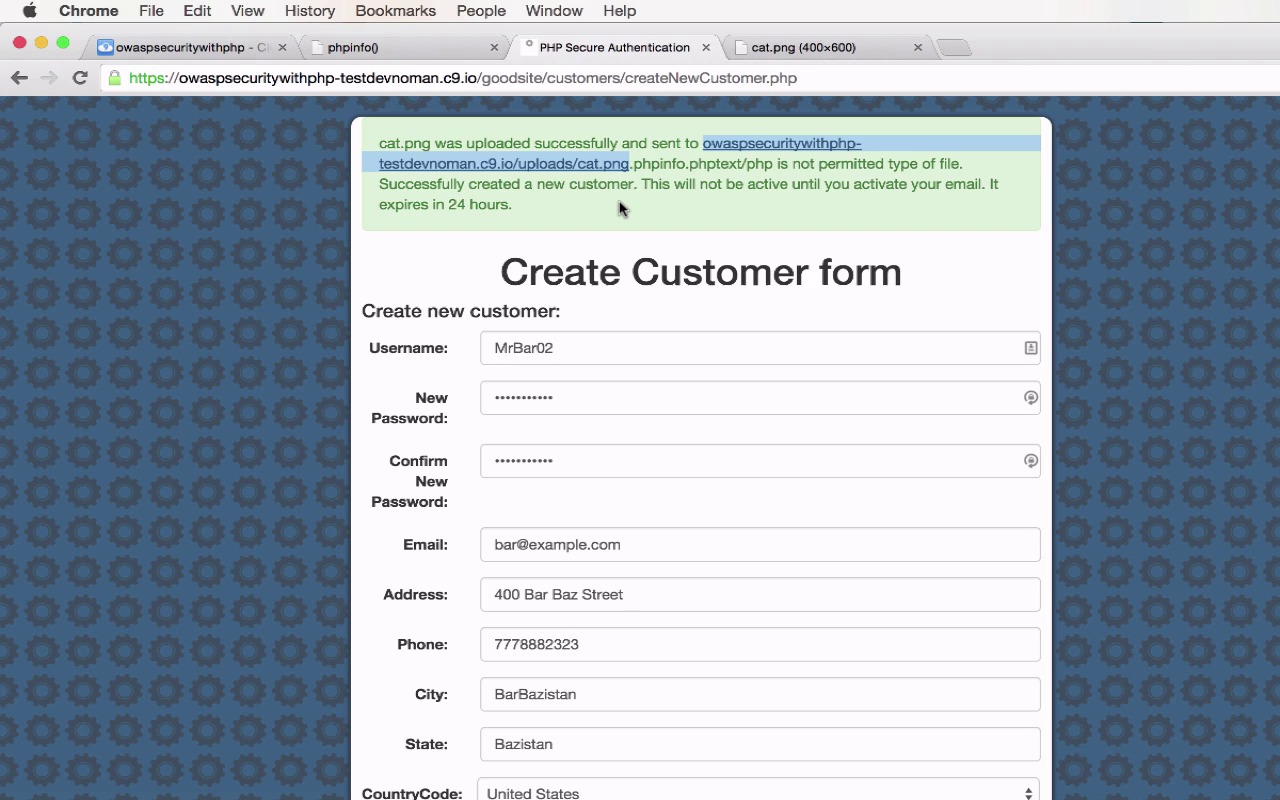Click the Confirm New Password field
Viewport: 1280px width, 800px height.
760,461
